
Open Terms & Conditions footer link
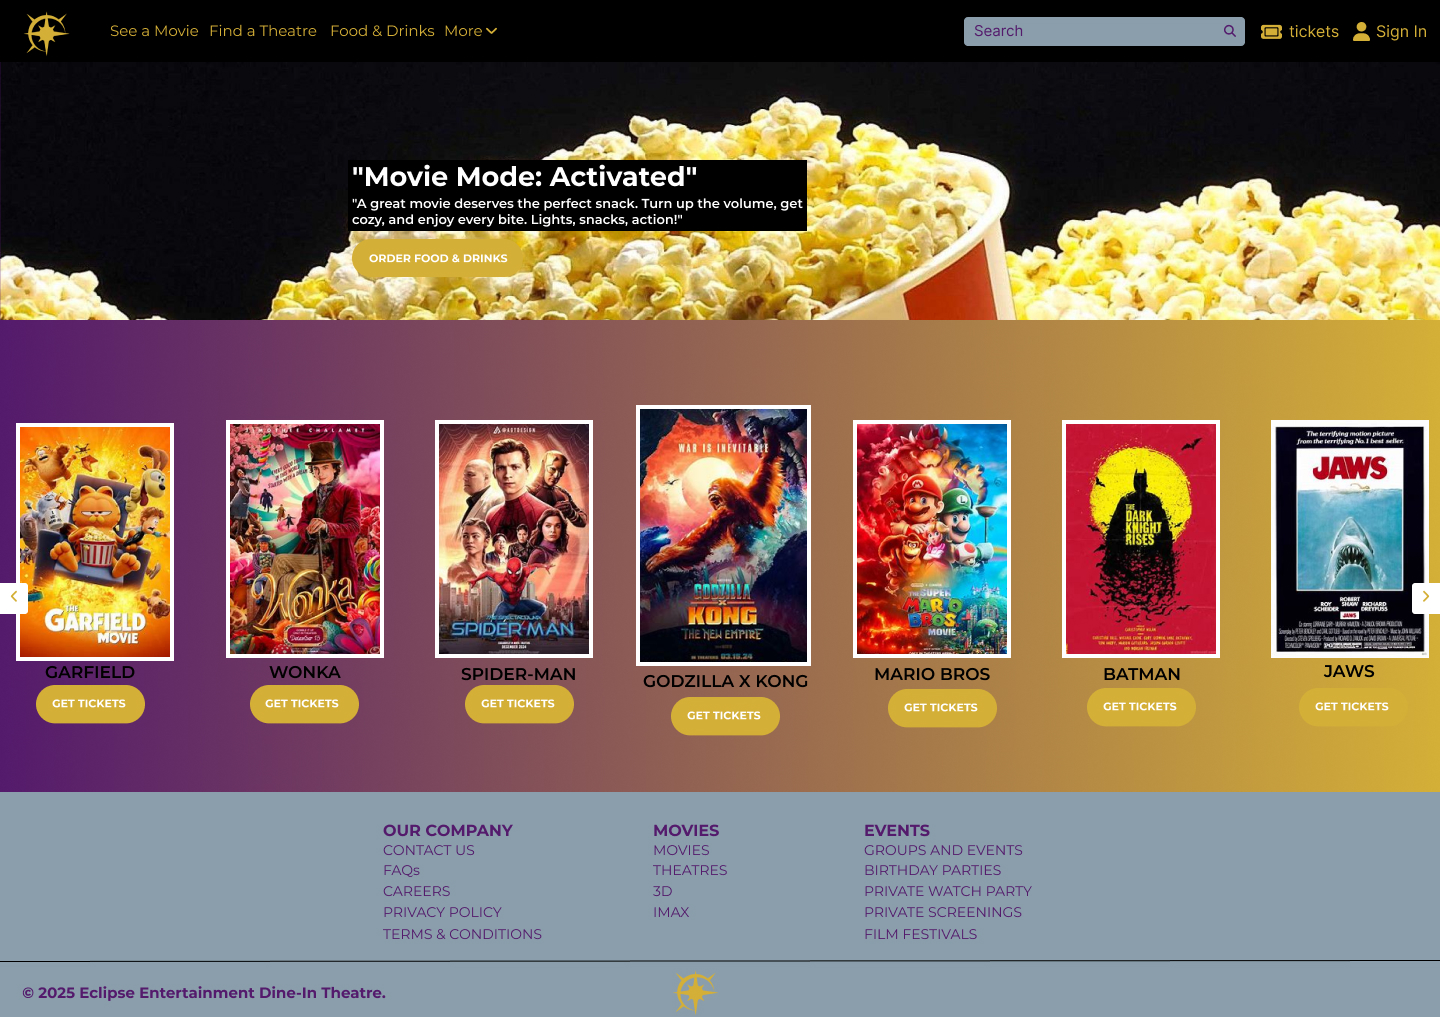click(462, 934)
